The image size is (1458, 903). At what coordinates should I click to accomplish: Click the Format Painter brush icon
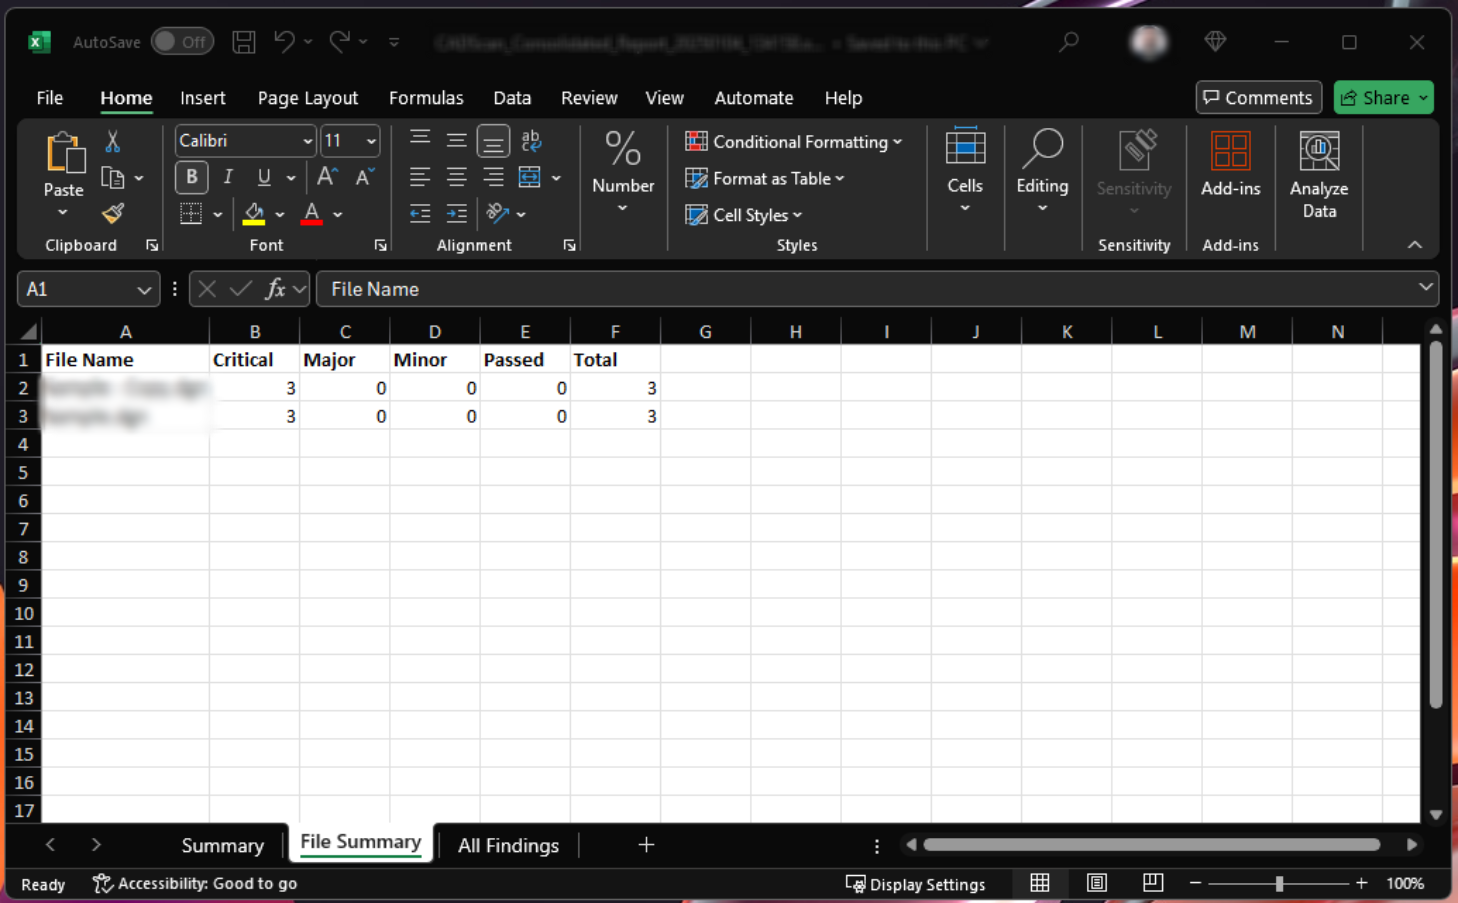tap(113, 213)
